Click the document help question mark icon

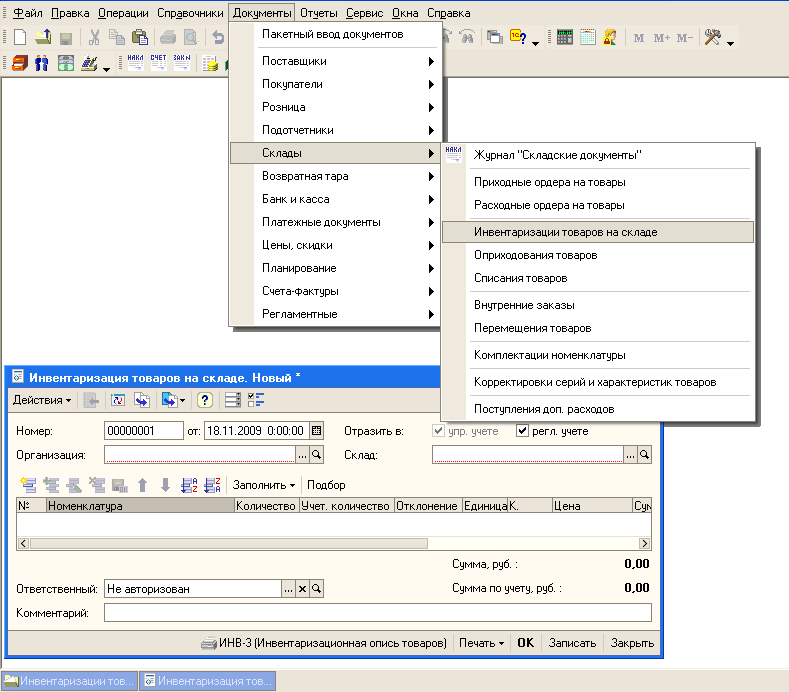tap(204, 400)
